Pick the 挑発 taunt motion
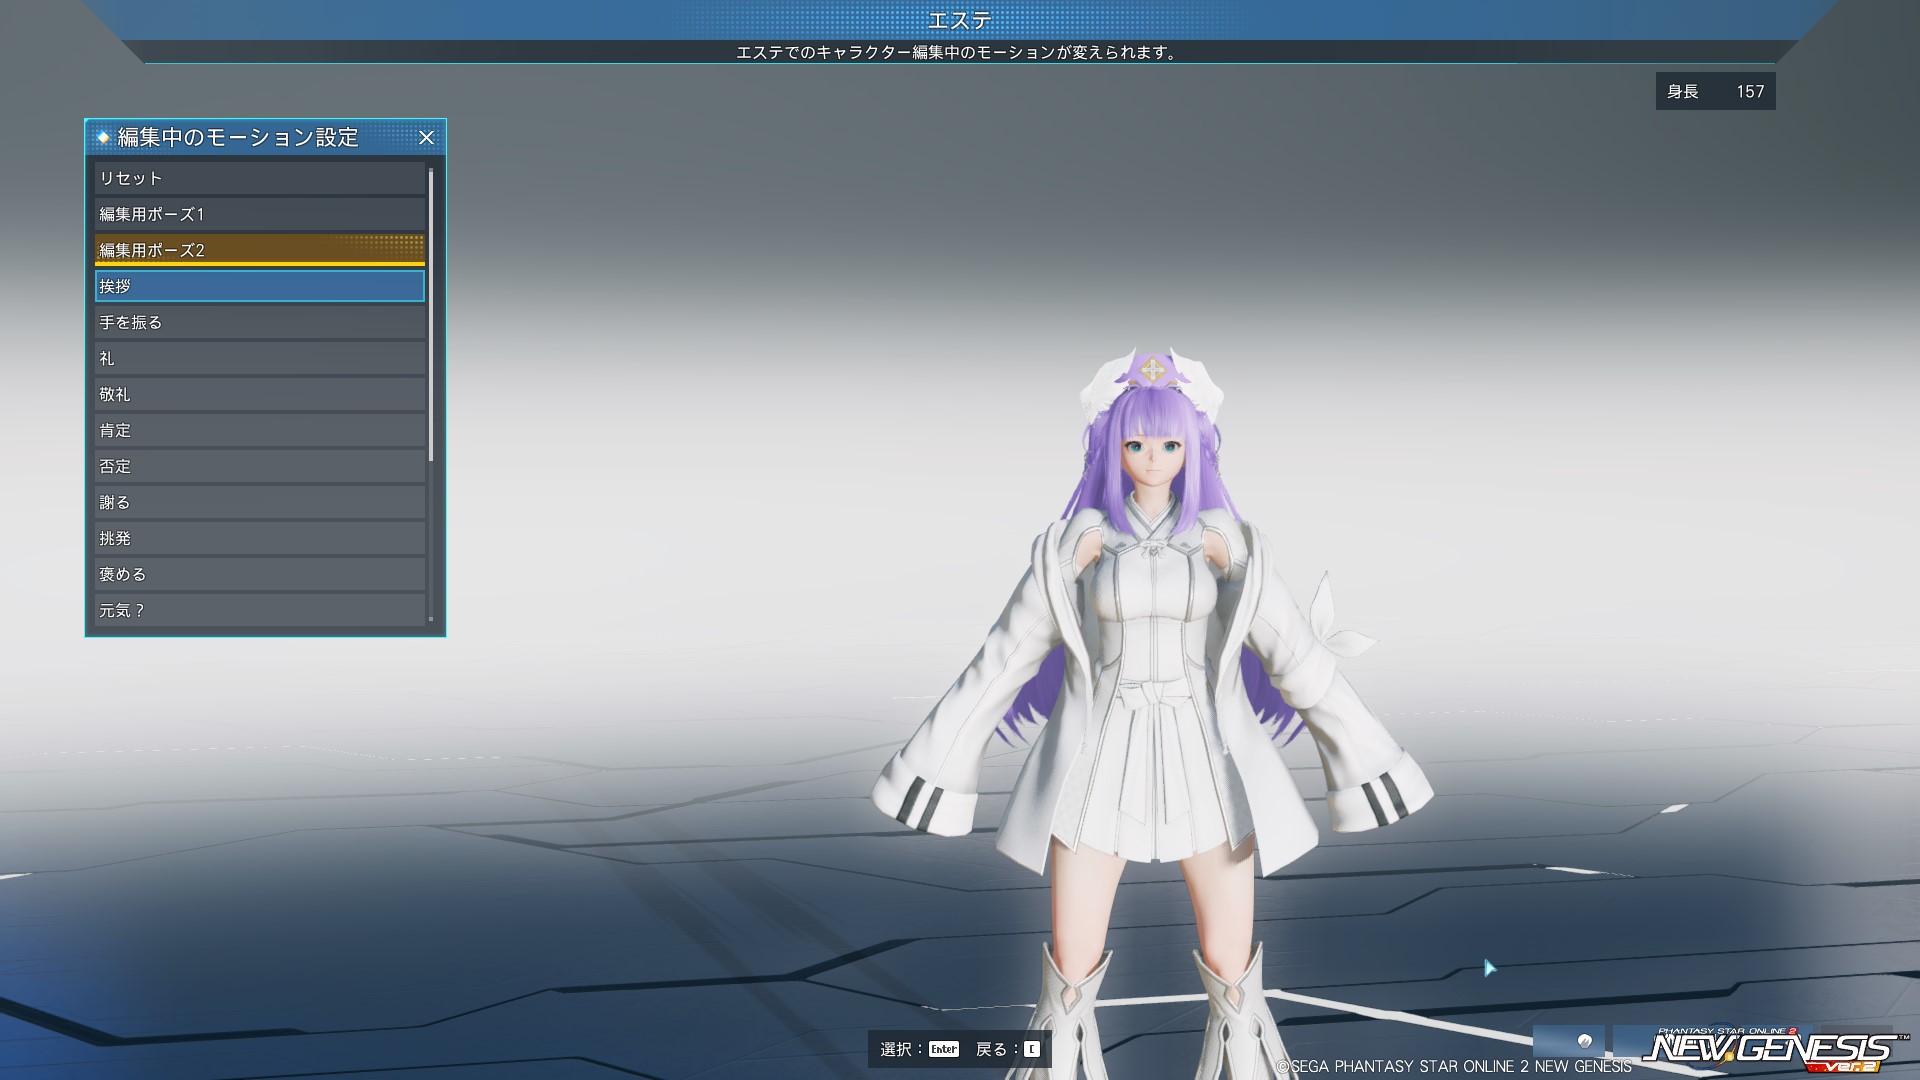Image resolution: width=1920 pixels, height=1080 pixels. click(260, 538)
